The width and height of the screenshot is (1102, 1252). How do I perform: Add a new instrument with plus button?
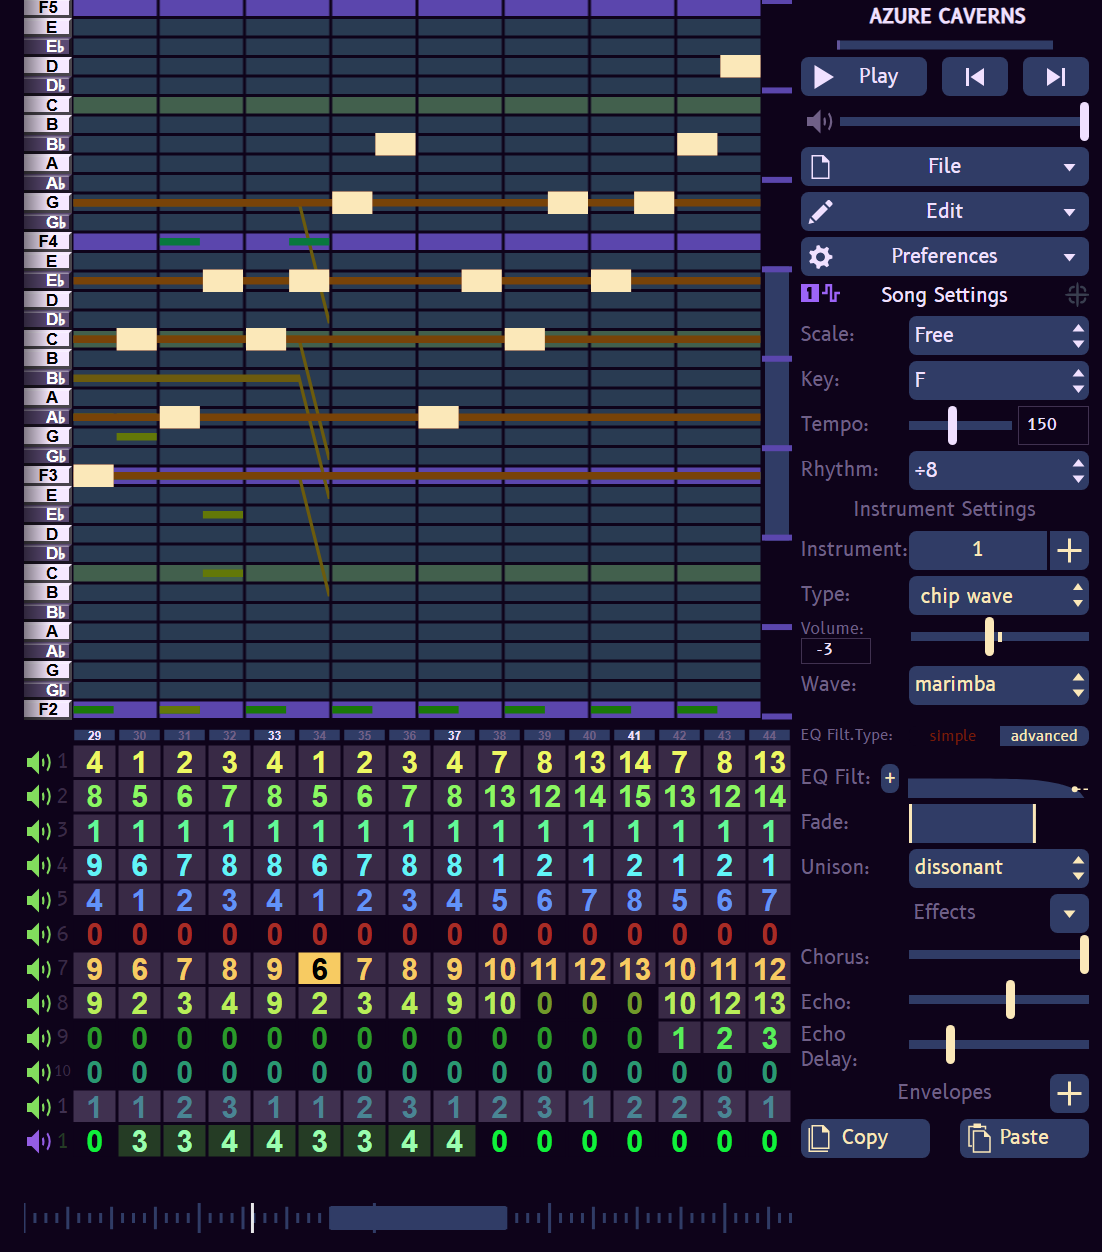1069,550
